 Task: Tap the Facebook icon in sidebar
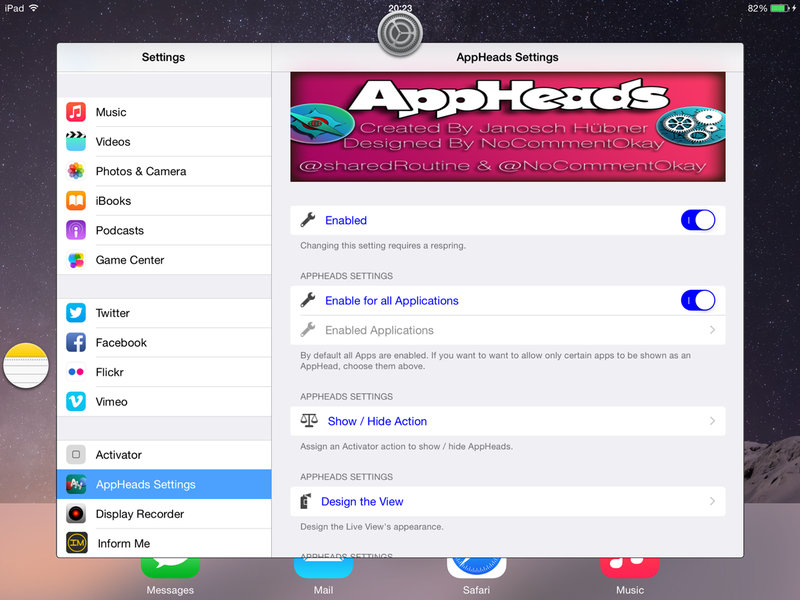click(76, 342)
